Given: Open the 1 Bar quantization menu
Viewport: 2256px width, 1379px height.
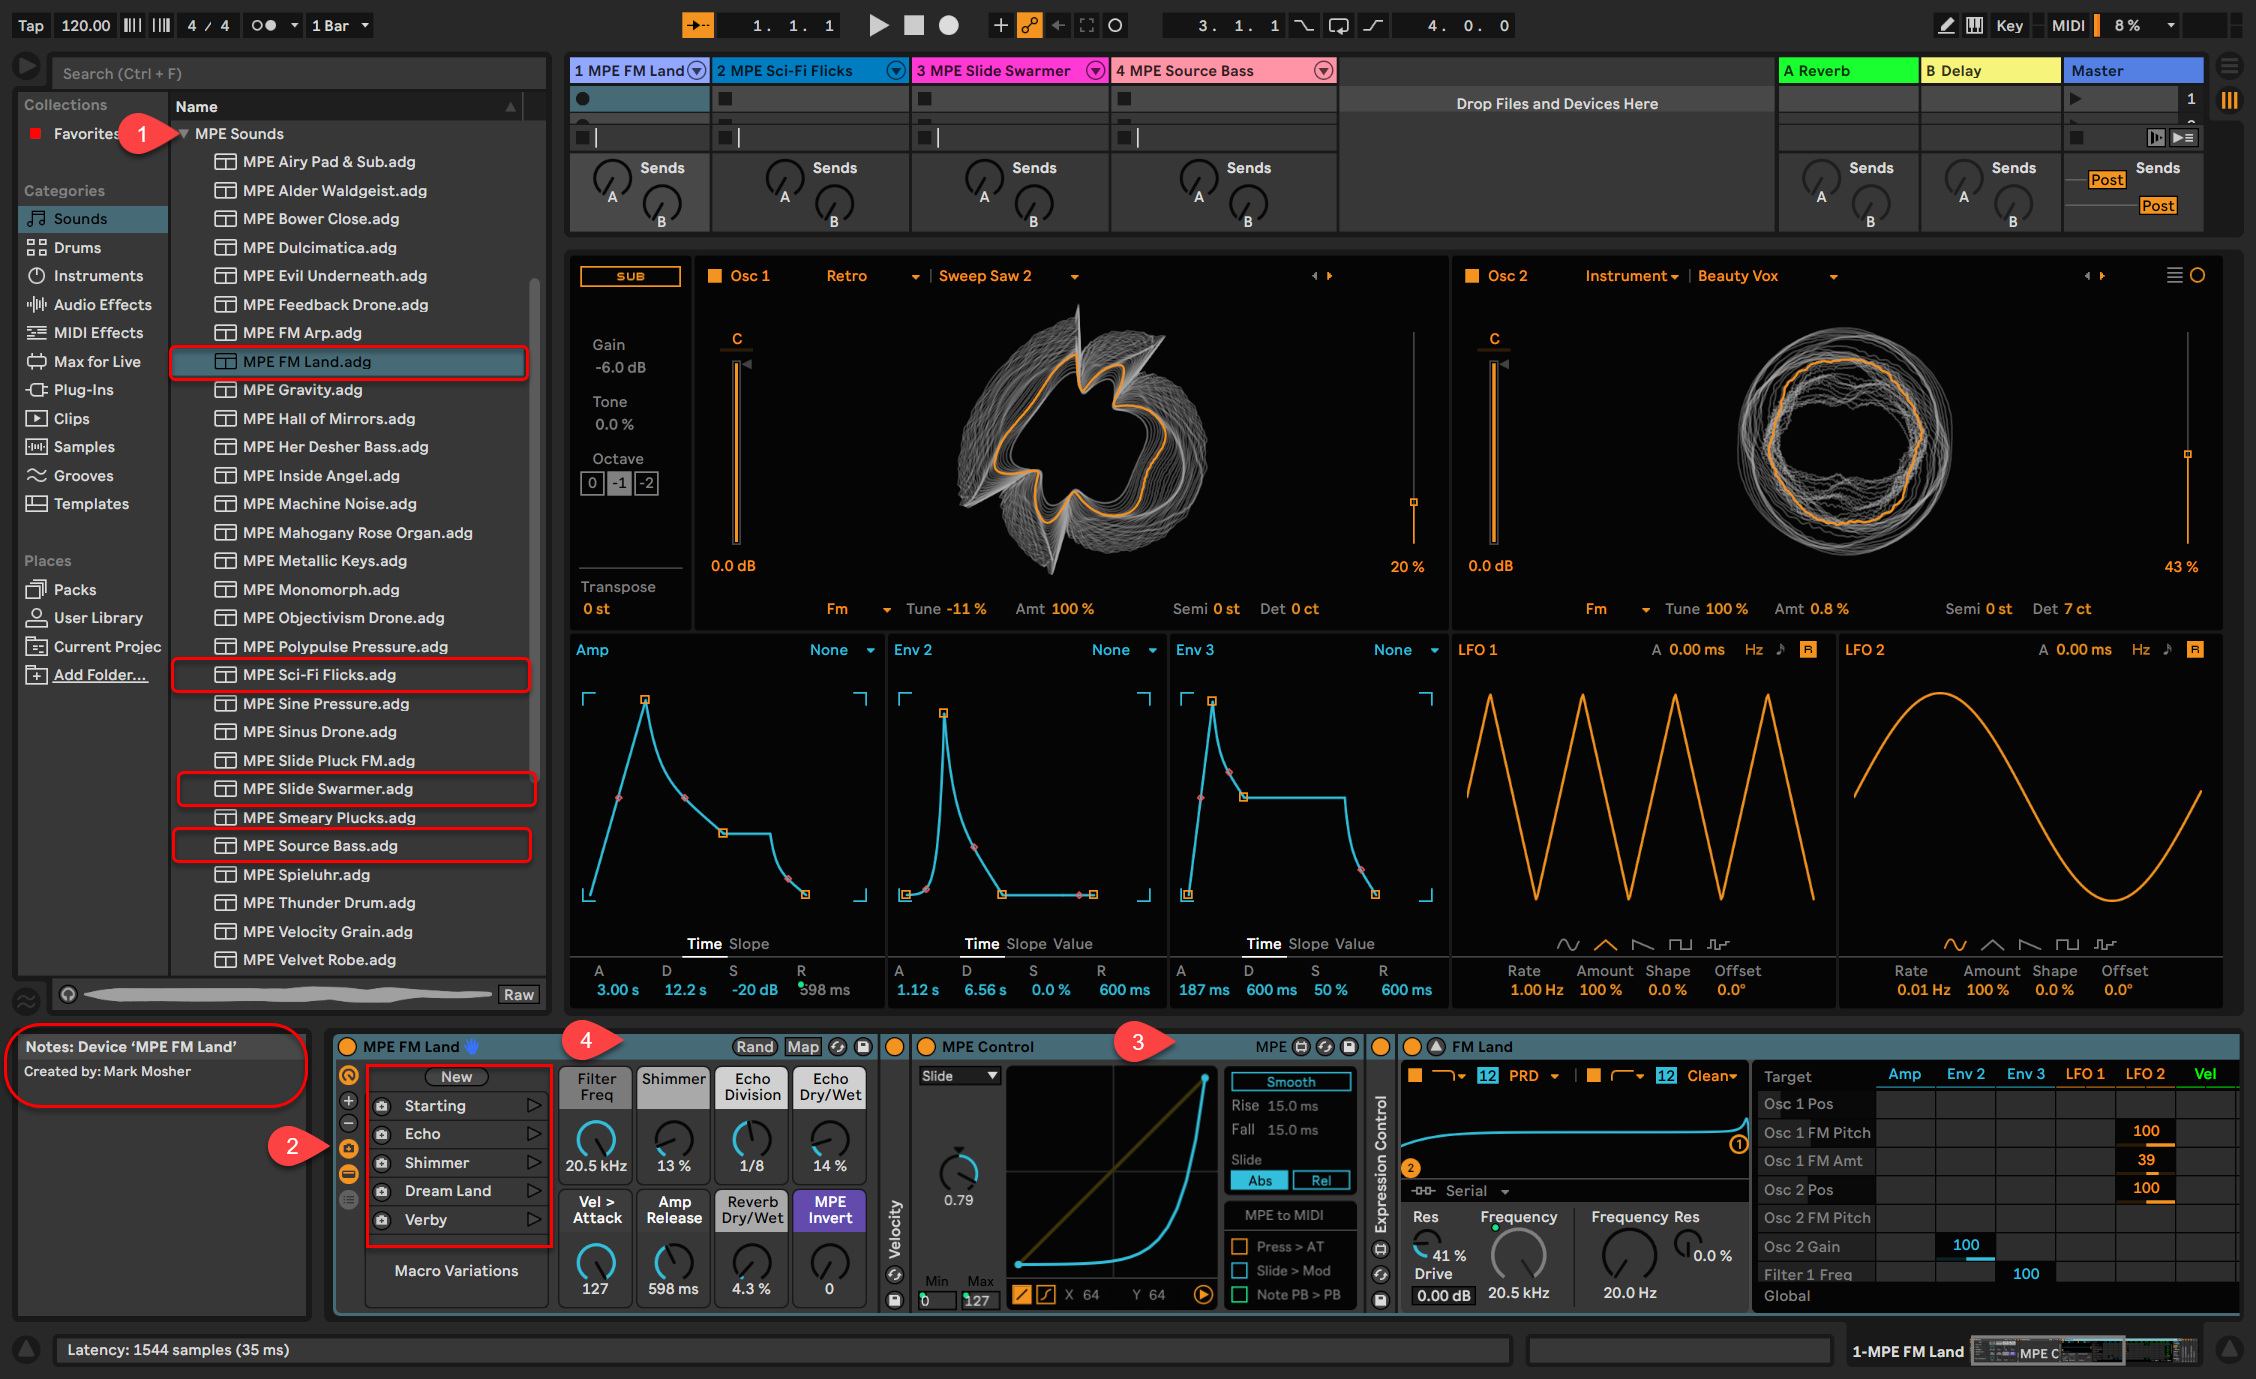Looking at the screenshot, I should coord(340,25).
